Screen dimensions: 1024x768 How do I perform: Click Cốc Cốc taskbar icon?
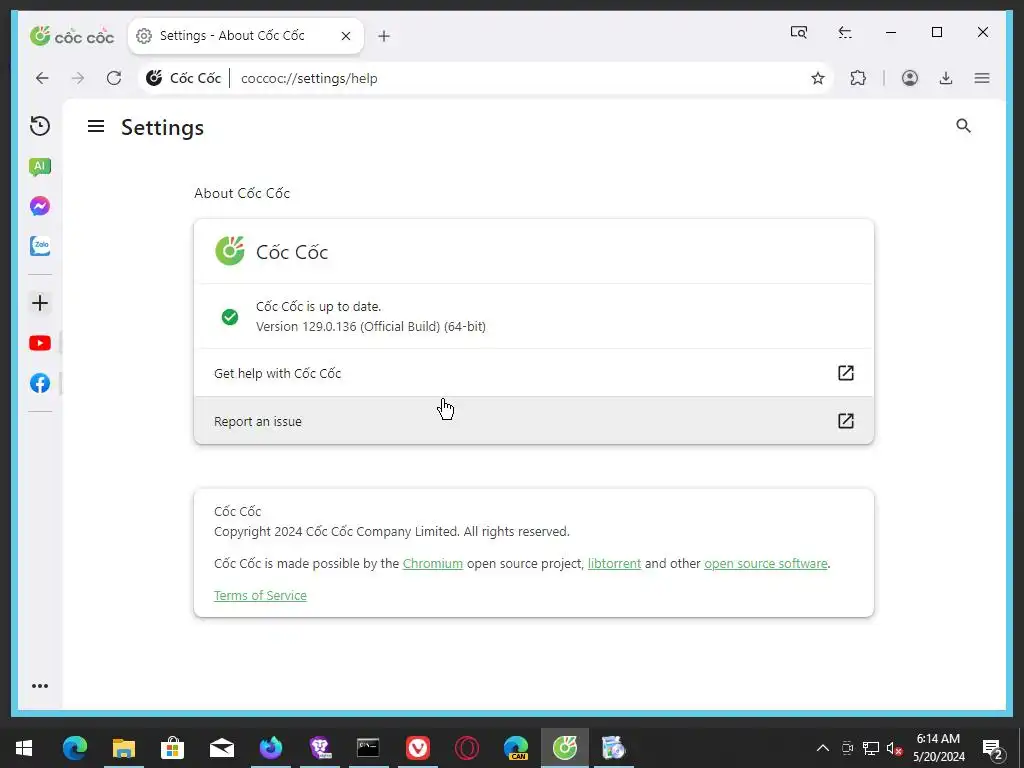(565, 748)
